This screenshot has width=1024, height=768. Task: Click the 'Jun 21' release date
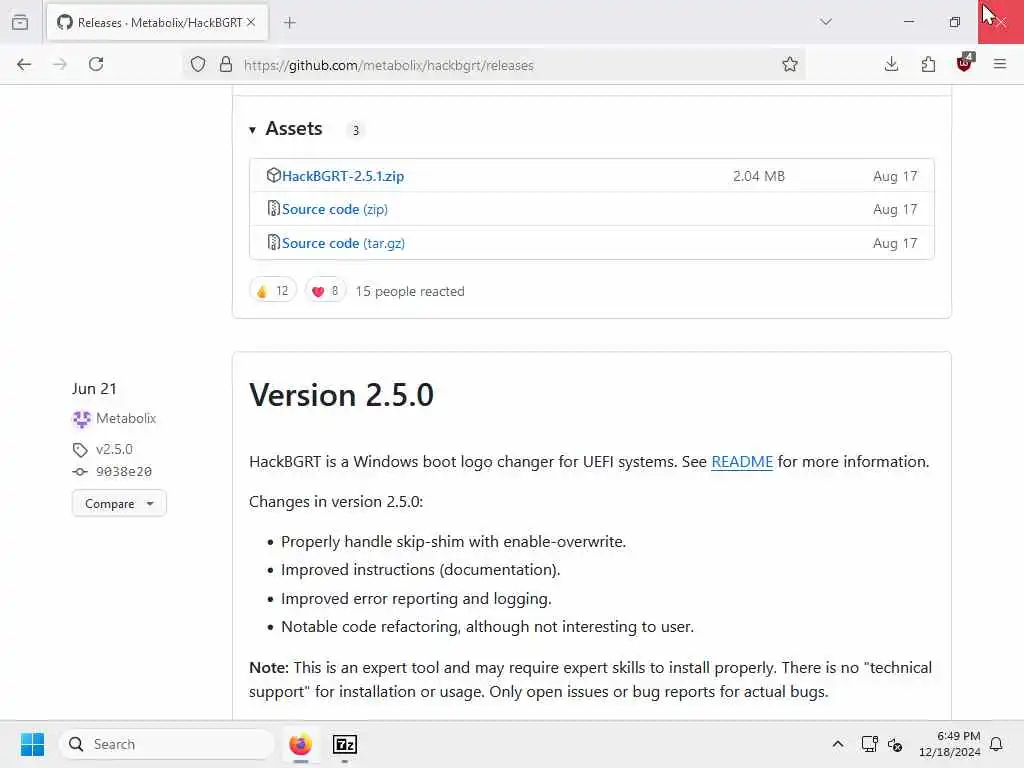pyautogui.click(x=94, y=389)
